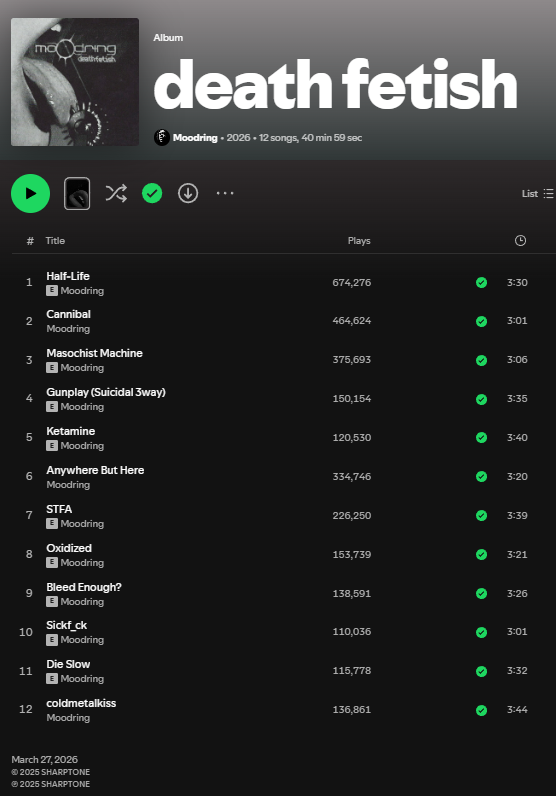The image size is (556, 796).
Task: Select the Half-Life track title
Action: (68, 276)
